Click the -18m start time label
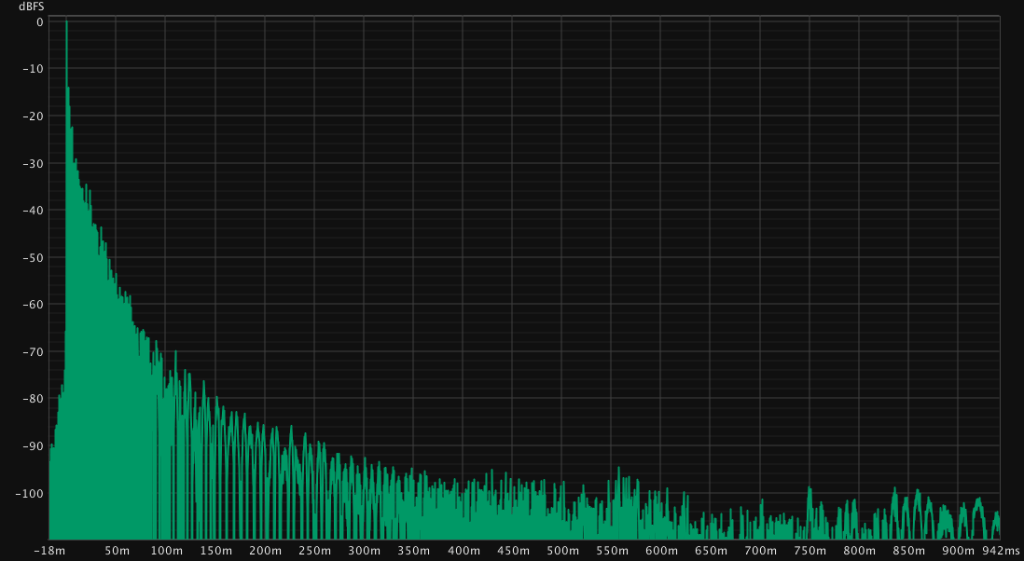The image size is (1024, 561). pos(51,551)
